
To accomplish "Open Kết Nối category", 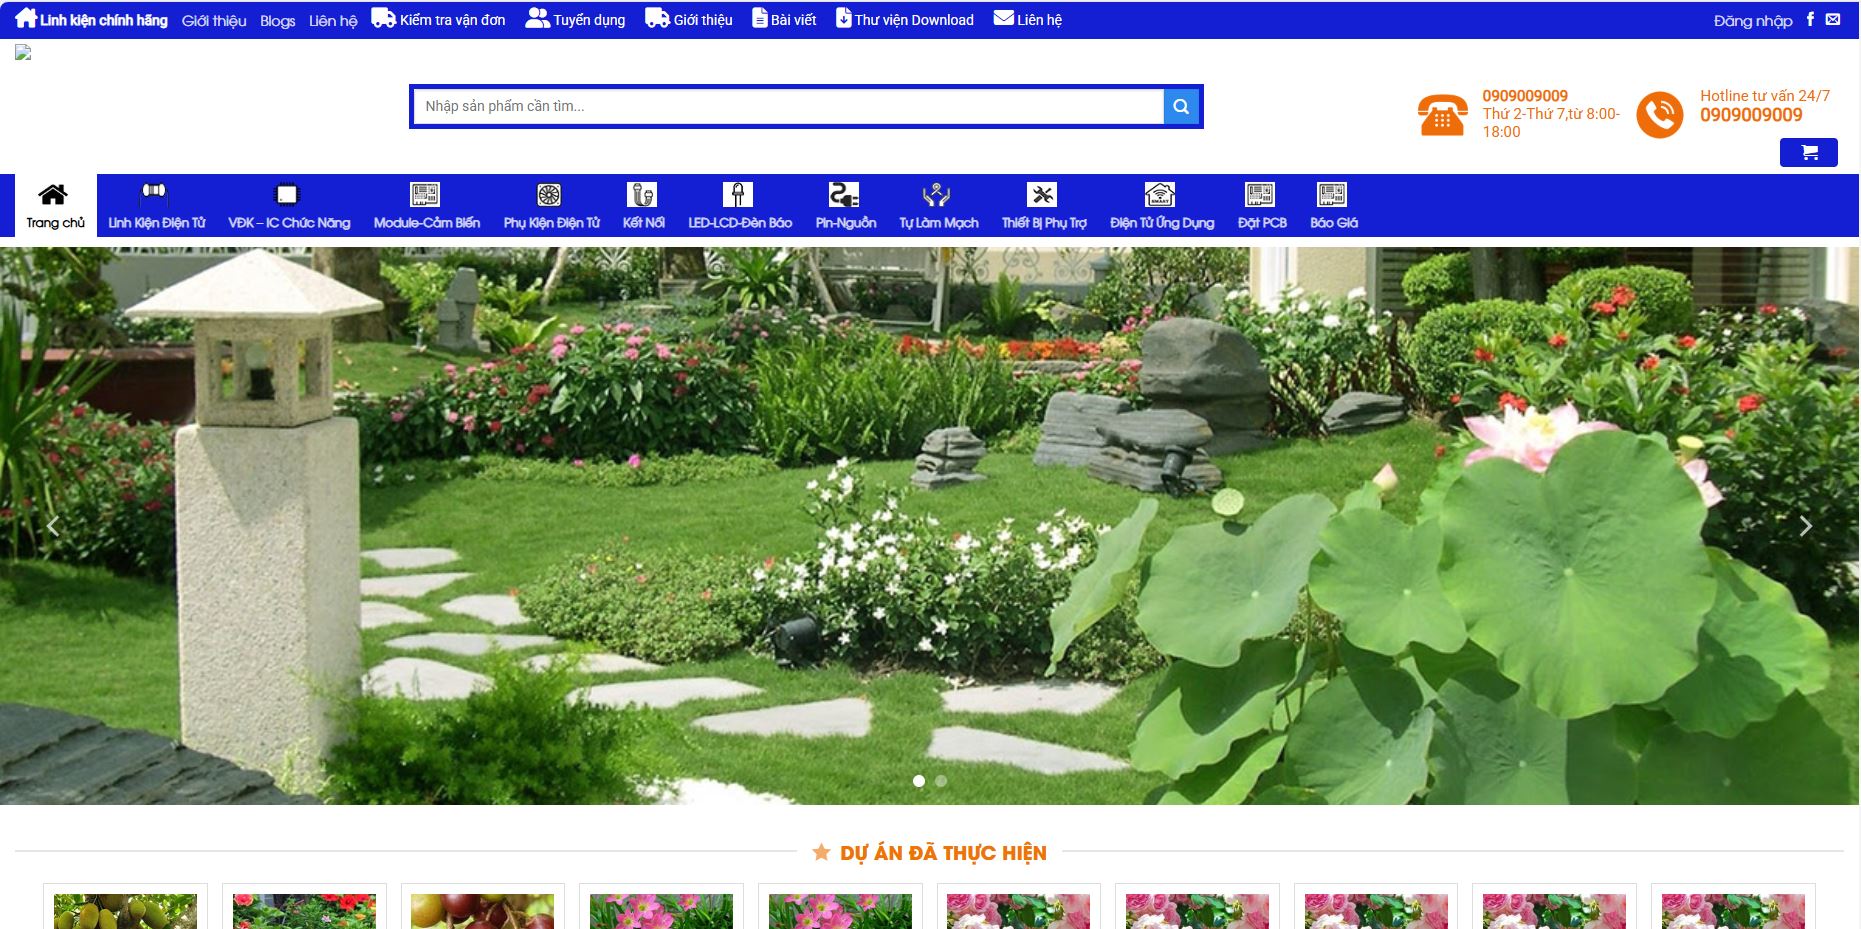I will click(x=643, y=206).
